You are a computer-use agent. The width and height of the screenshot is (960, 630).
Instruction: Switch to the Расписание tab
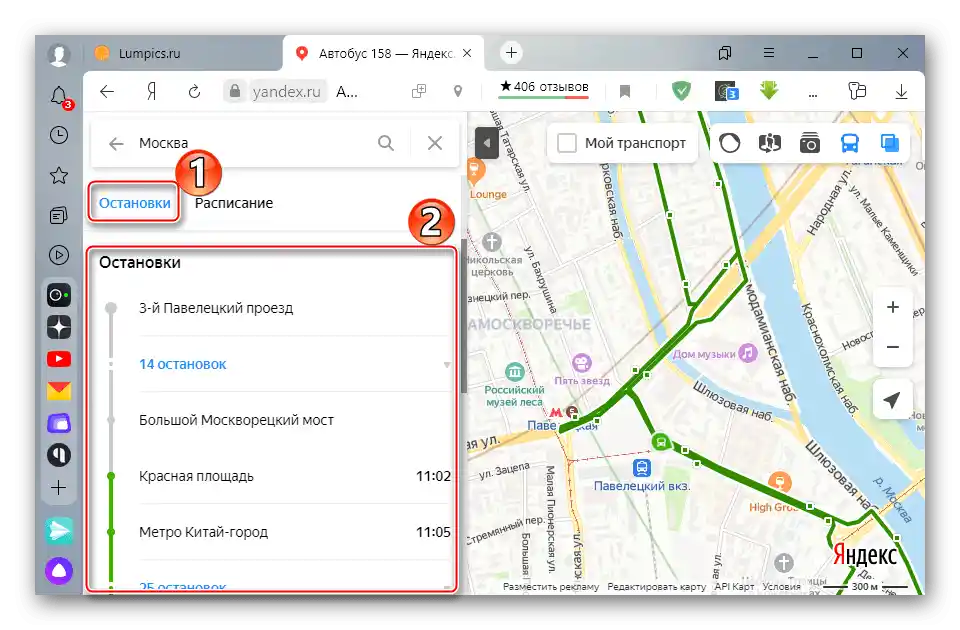pos(234,203)
